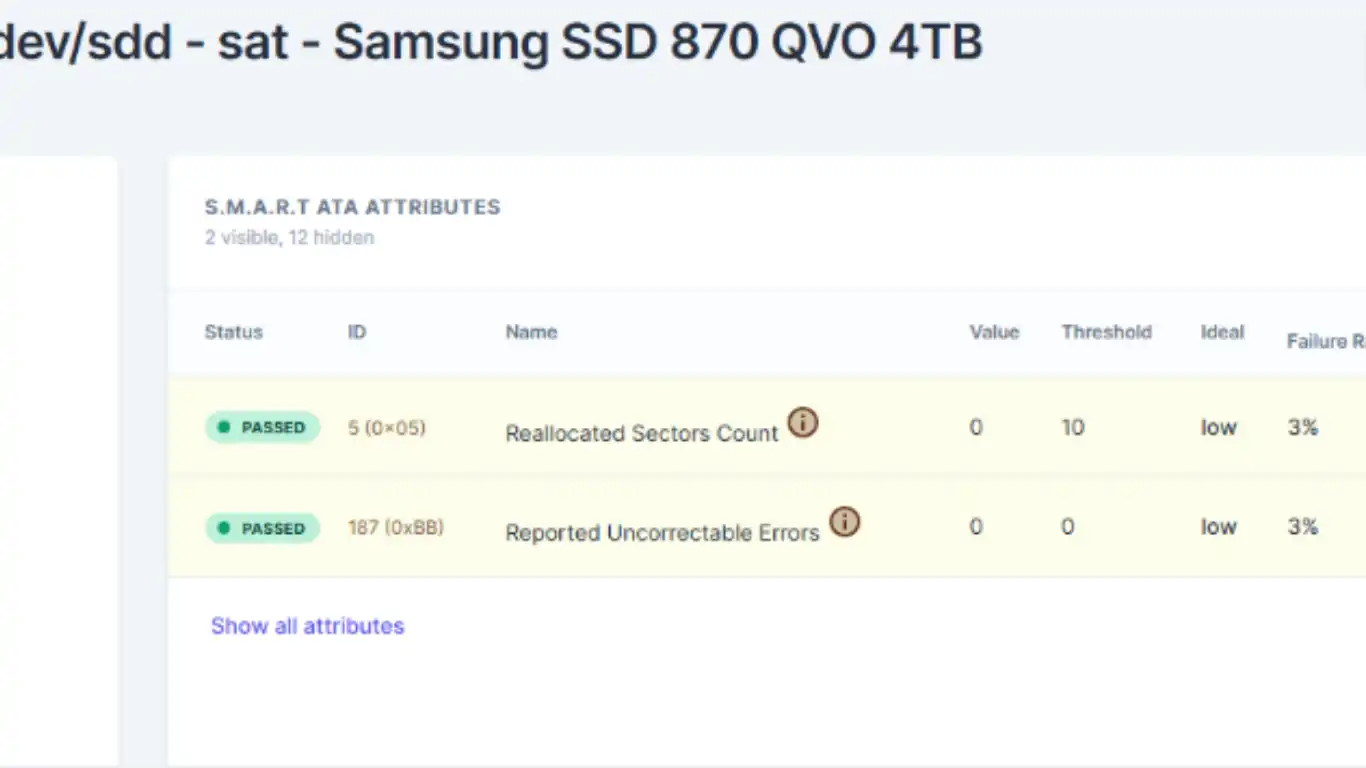Expand the Reallocated Sectors Count row

[x=641, y=433]
